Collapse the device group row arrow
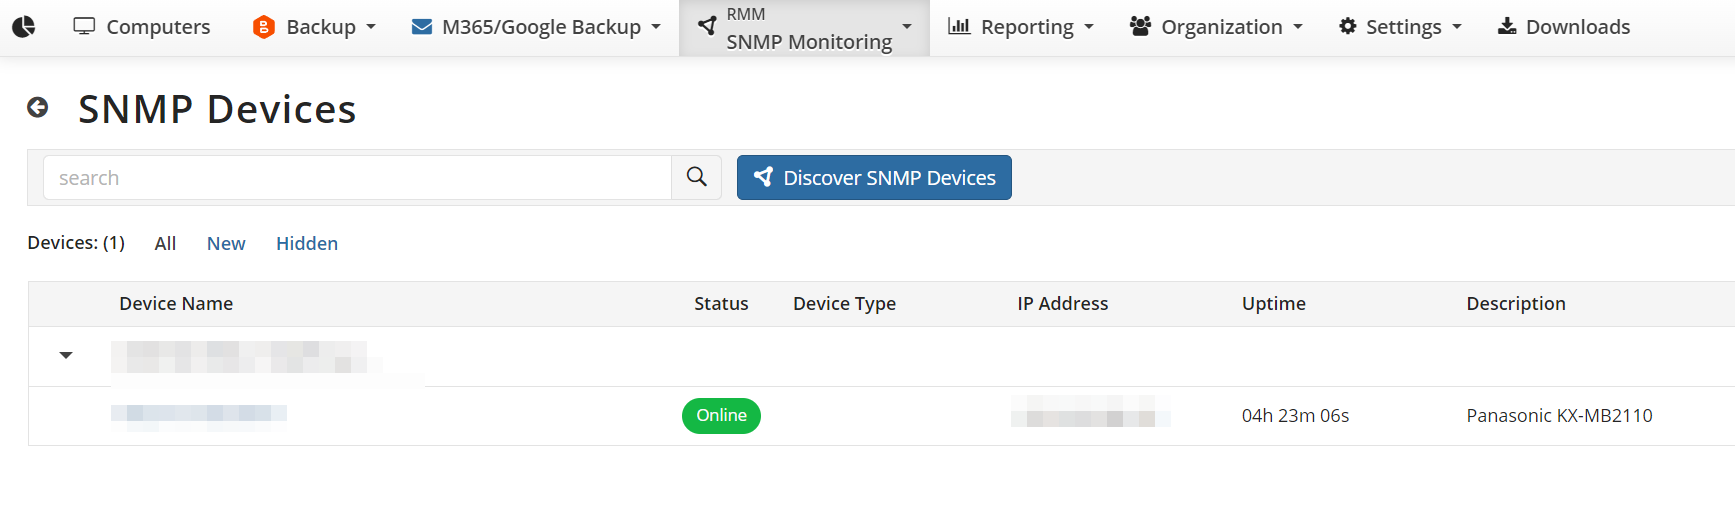The height and width of the screenshot is (530, 1735). point(66,355)
